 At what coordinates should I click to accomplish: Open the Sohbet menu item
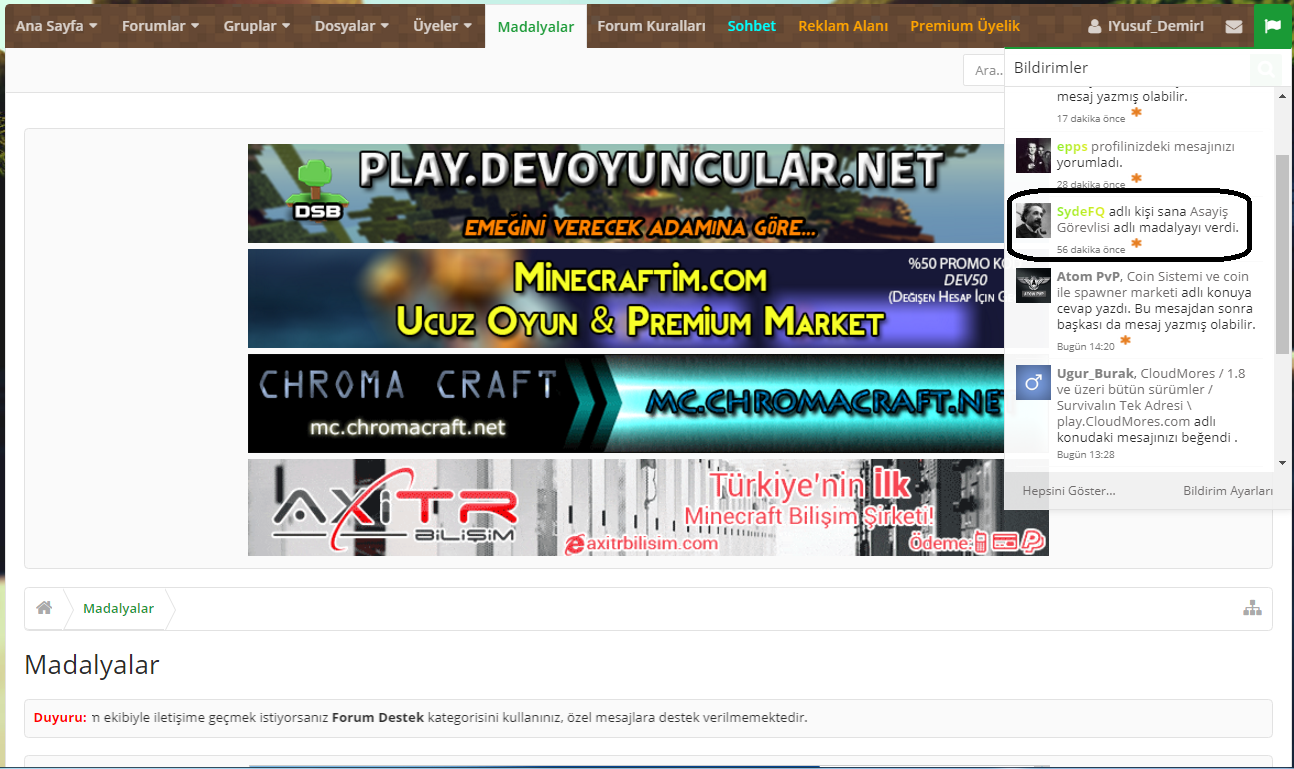(x=752, y=26)
